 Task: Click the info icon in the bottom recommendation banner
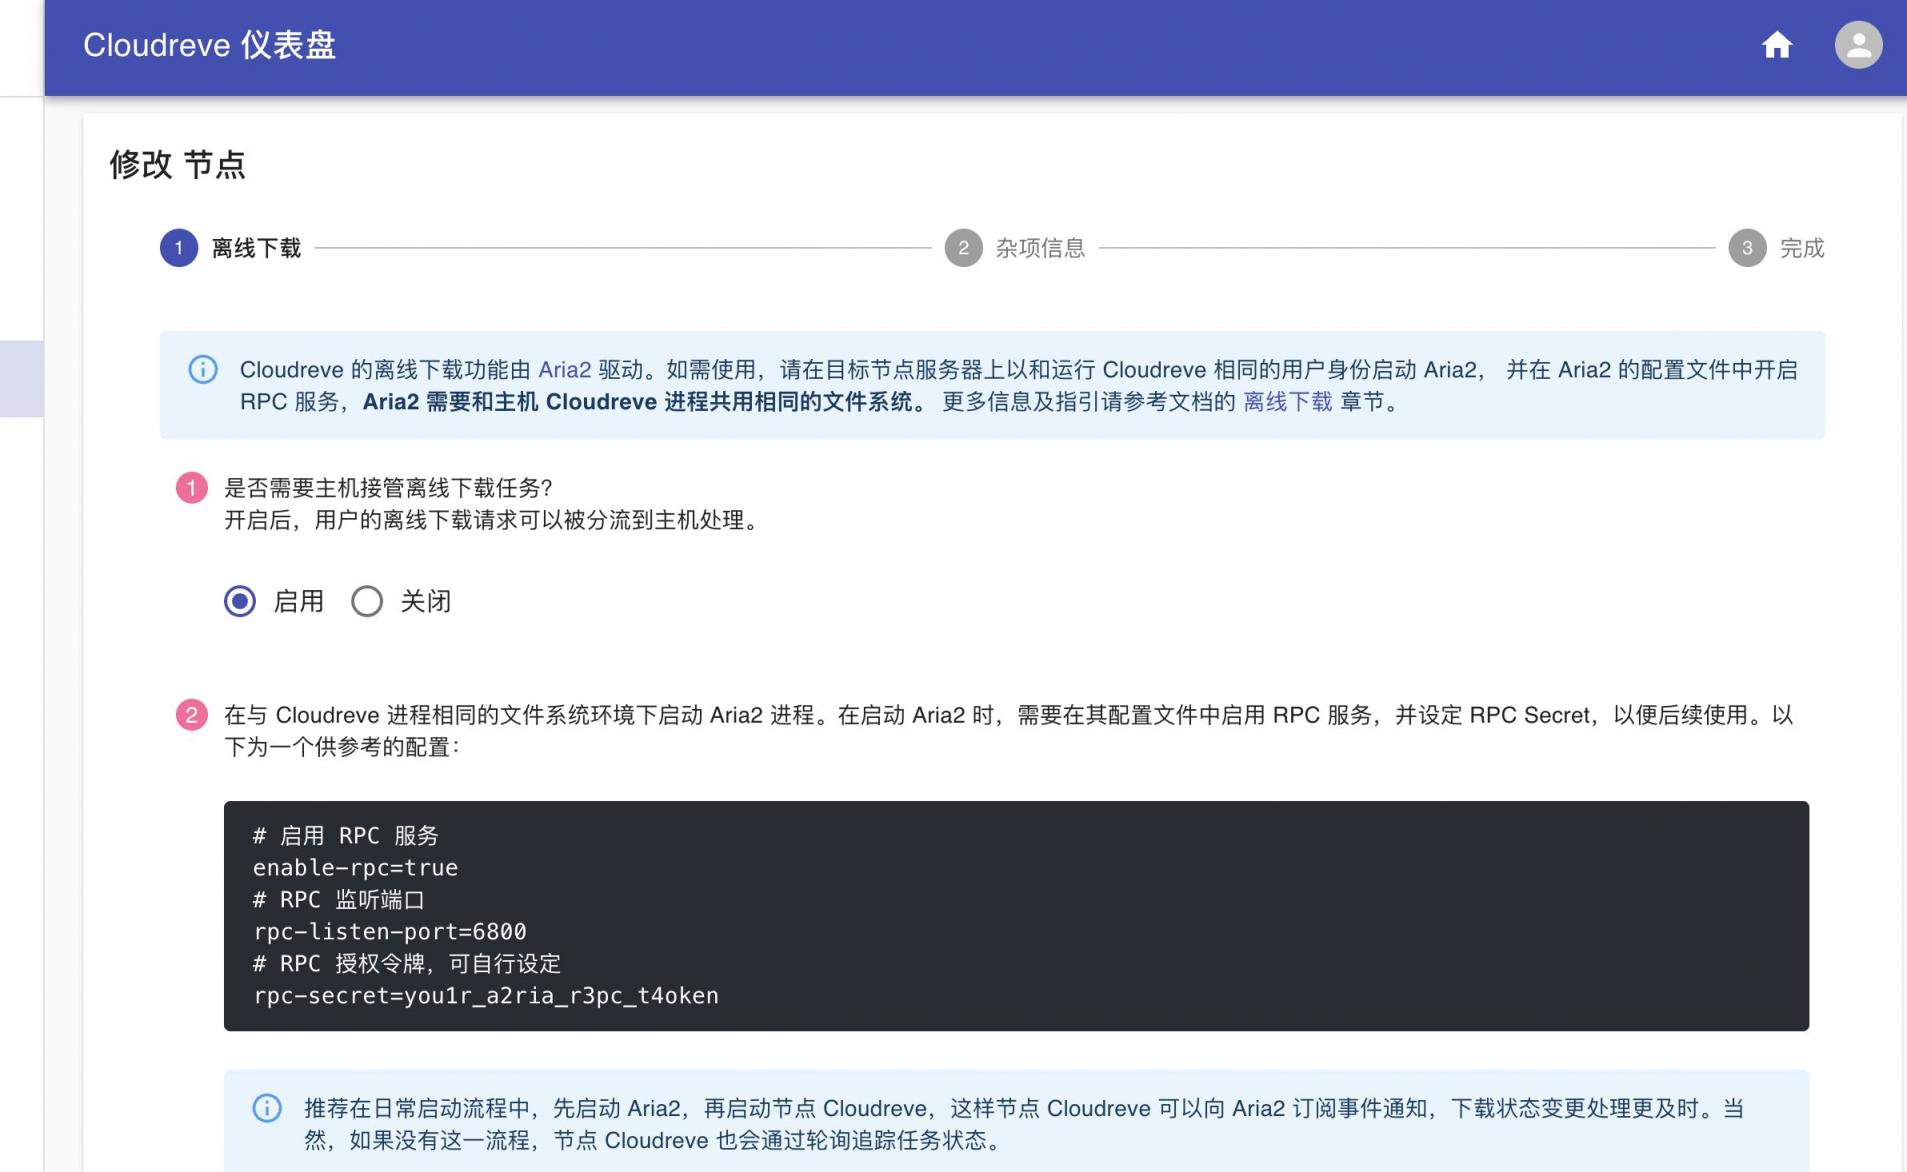point(267,1108)
